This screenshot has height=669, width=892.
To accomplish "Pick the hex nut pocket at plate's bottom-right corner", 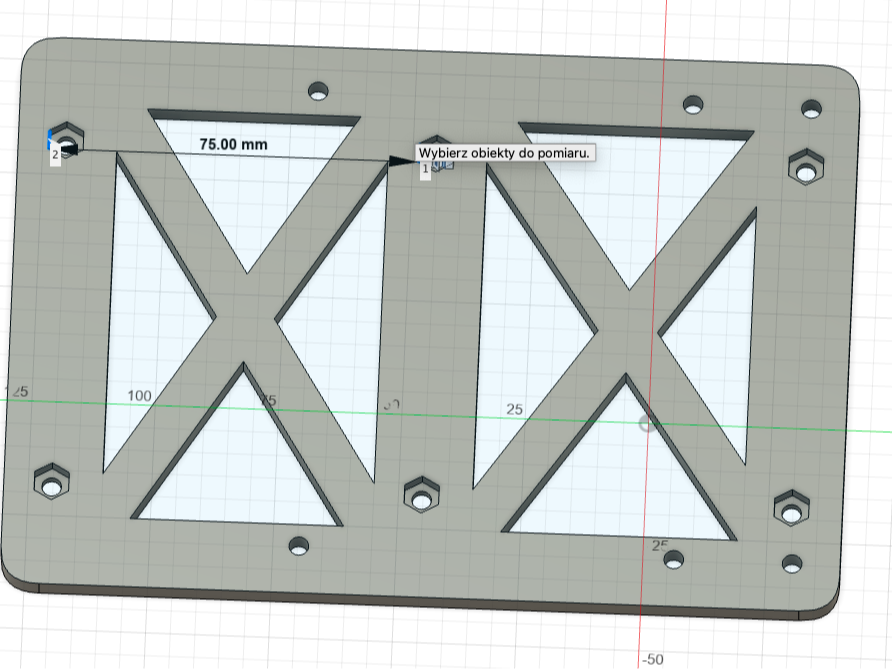I will click(791, 508).
